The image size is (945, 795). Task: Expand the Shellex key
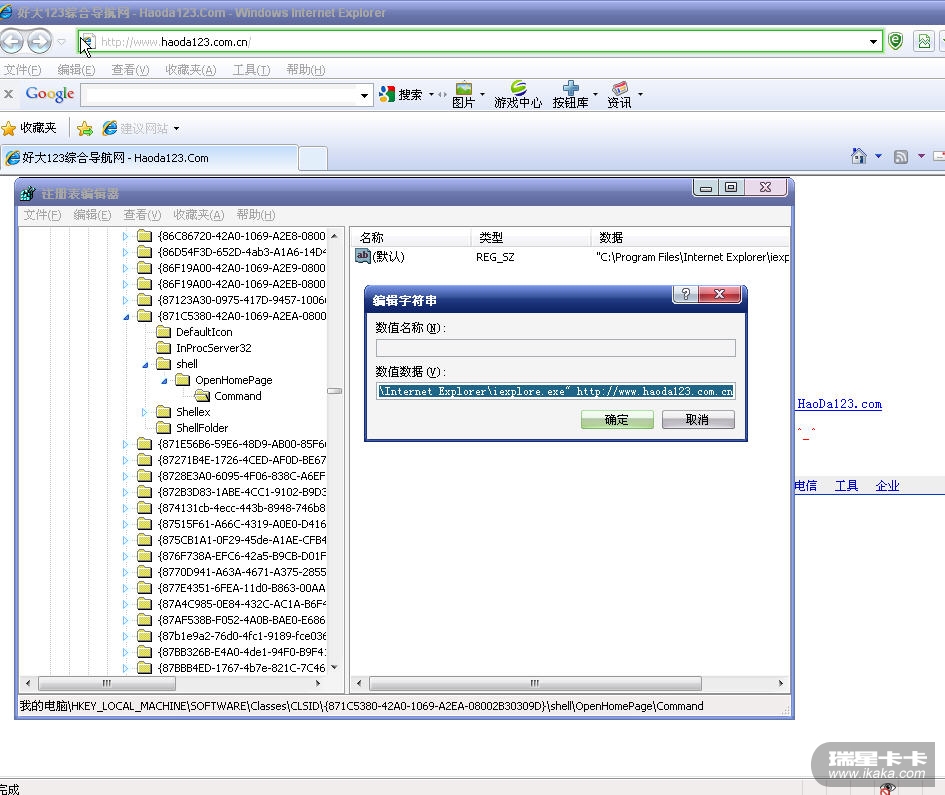144,412
